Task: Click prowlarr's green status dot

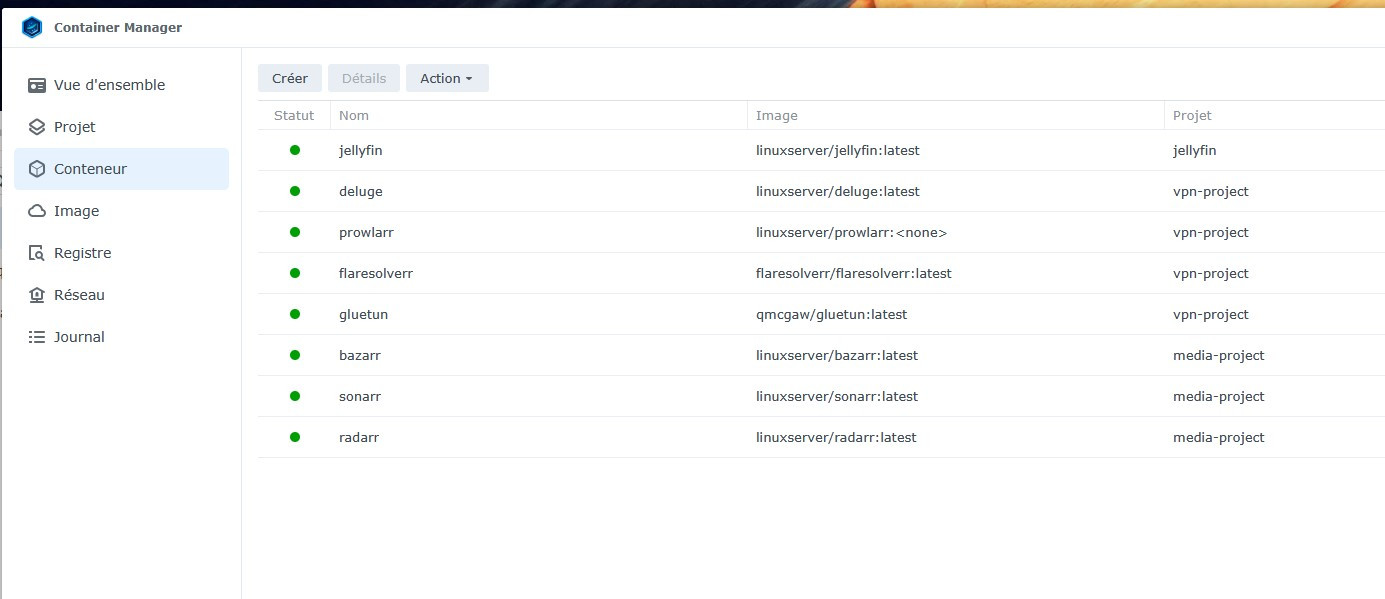Action: [x=295, y=232]
